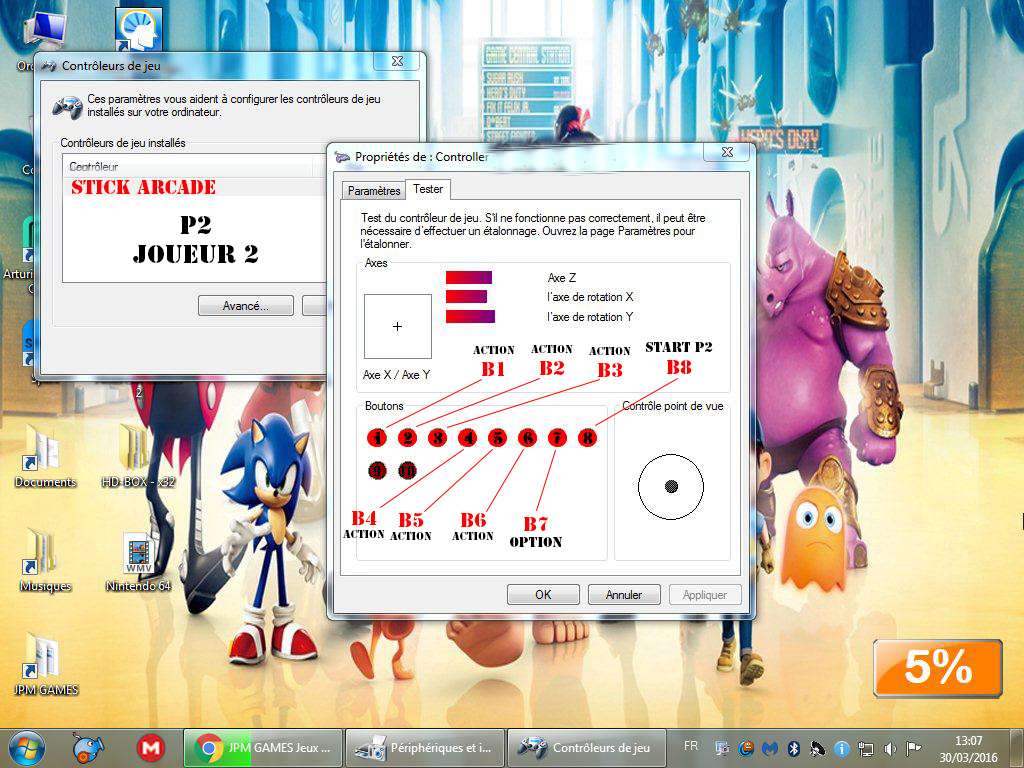
Task: Activate 'Contrôleurs de jeu' taskbar button
Action: click(x=586, y=748)
